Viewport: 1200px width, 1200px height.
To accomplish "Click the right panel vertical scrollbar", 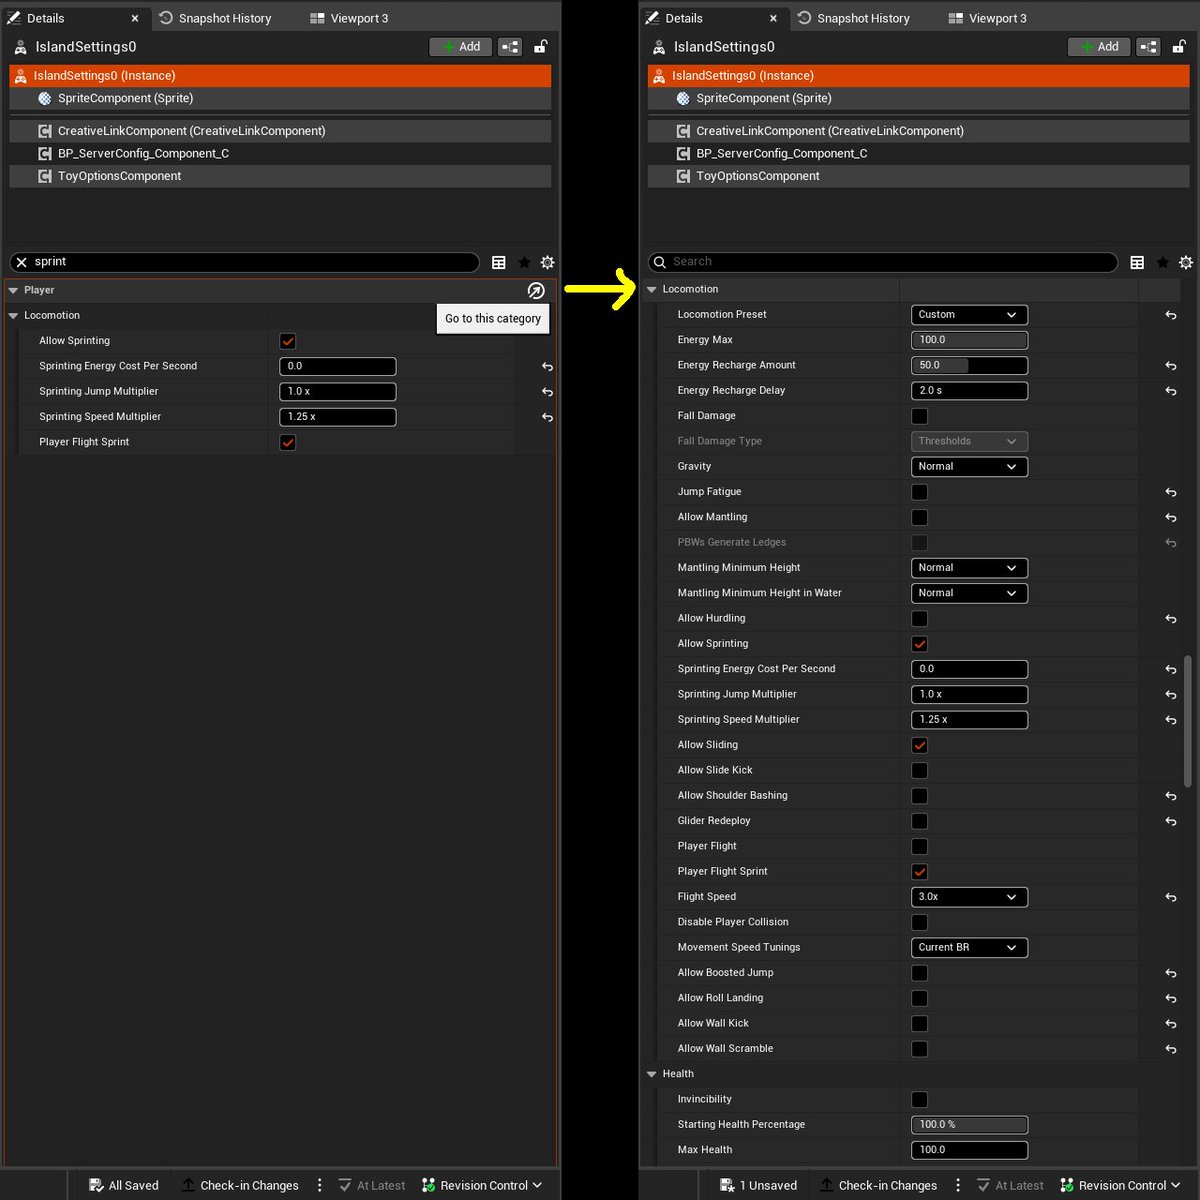I will click(1188, 720).
